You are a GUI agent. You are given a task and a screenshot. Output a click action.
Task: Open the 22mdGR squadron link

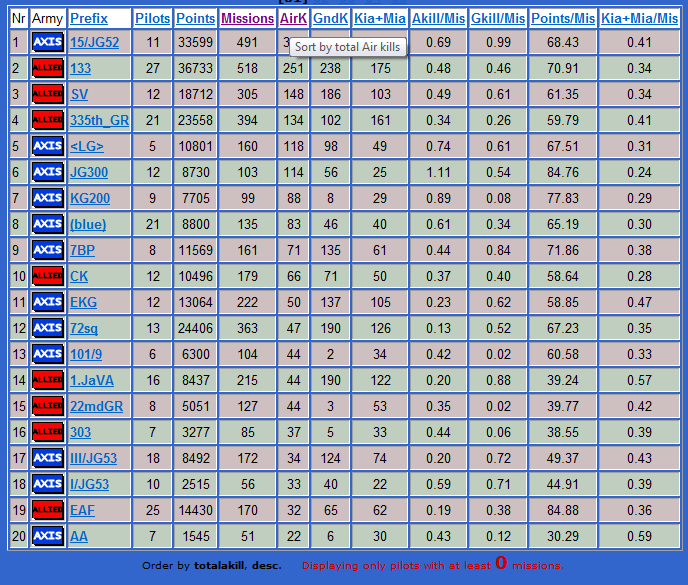97,406
